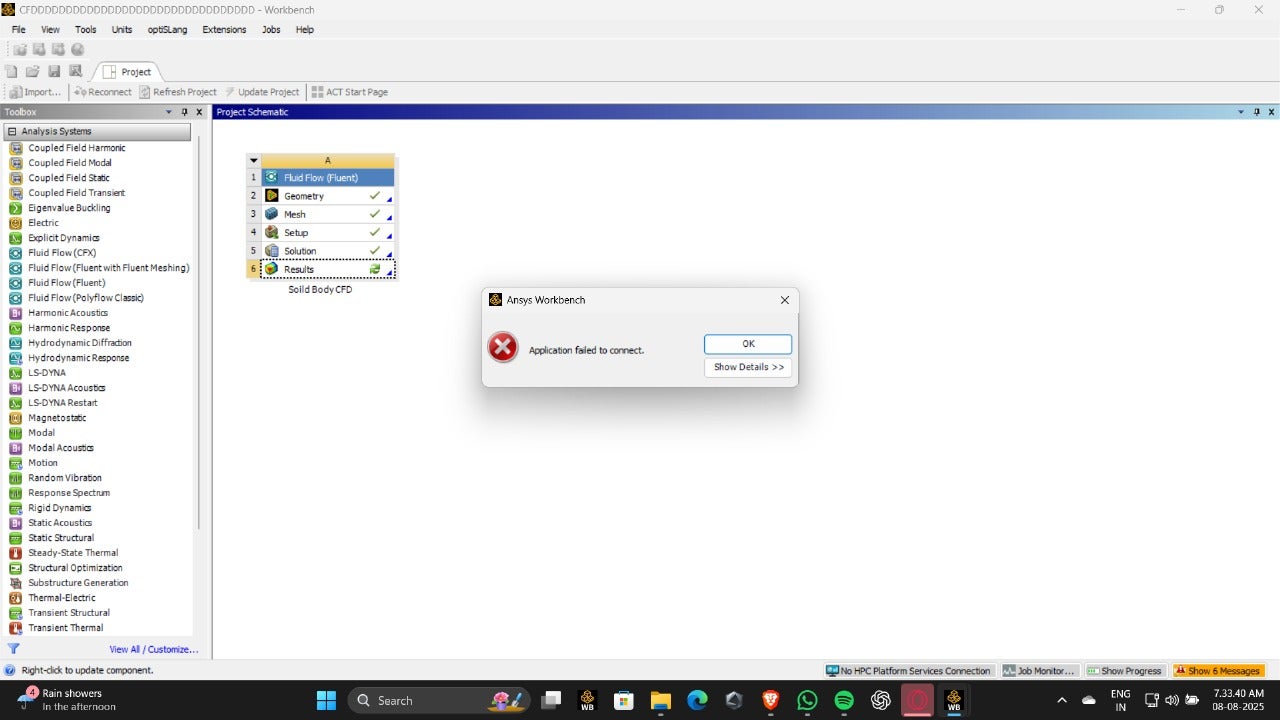This screenshot has height=720, width=1280.
Task: Click the LS-DYNA icon in the Toolbox
Action: point(16,373)
